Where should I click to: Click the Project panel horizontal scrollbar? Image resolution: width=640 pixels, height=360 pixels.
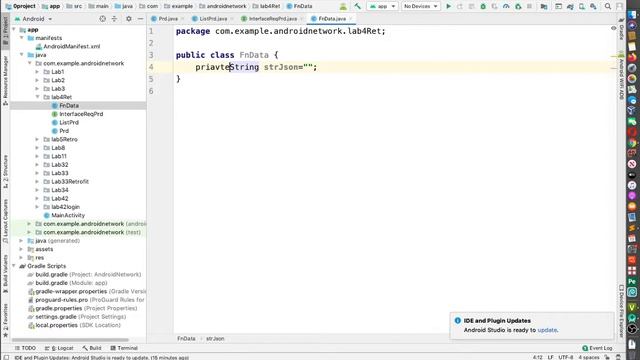pos(70,340)
